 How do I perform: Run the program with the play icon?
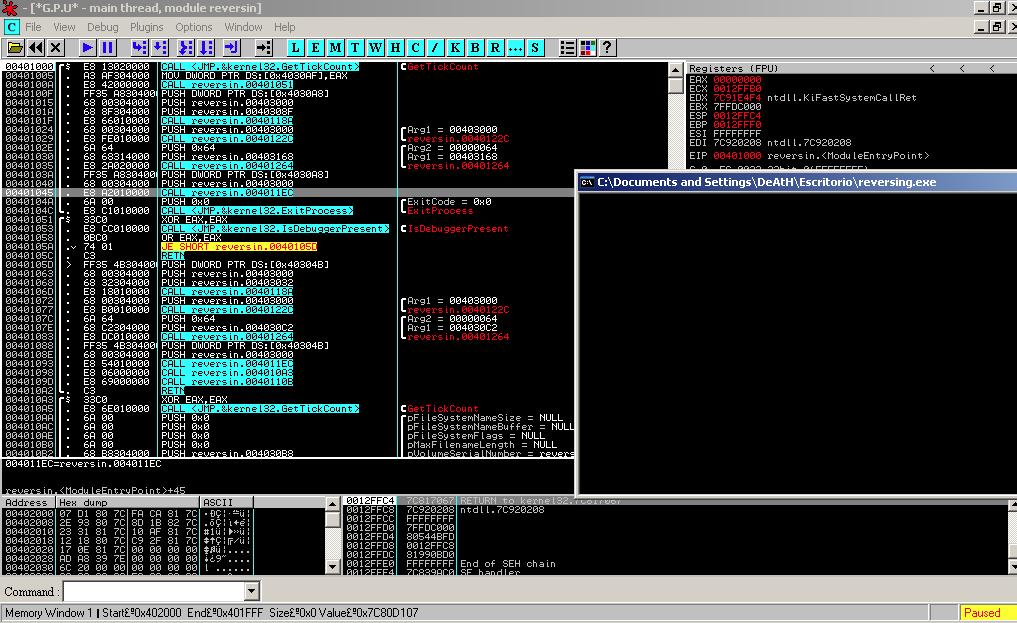click(x=87, y=48)
